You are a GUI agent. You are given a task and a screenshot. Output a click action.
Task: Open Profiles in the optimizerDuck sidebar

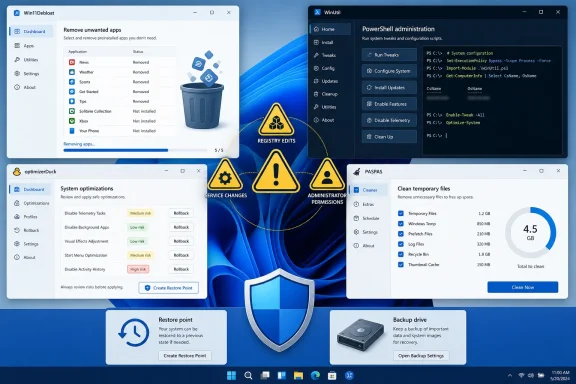pos(26,216)
